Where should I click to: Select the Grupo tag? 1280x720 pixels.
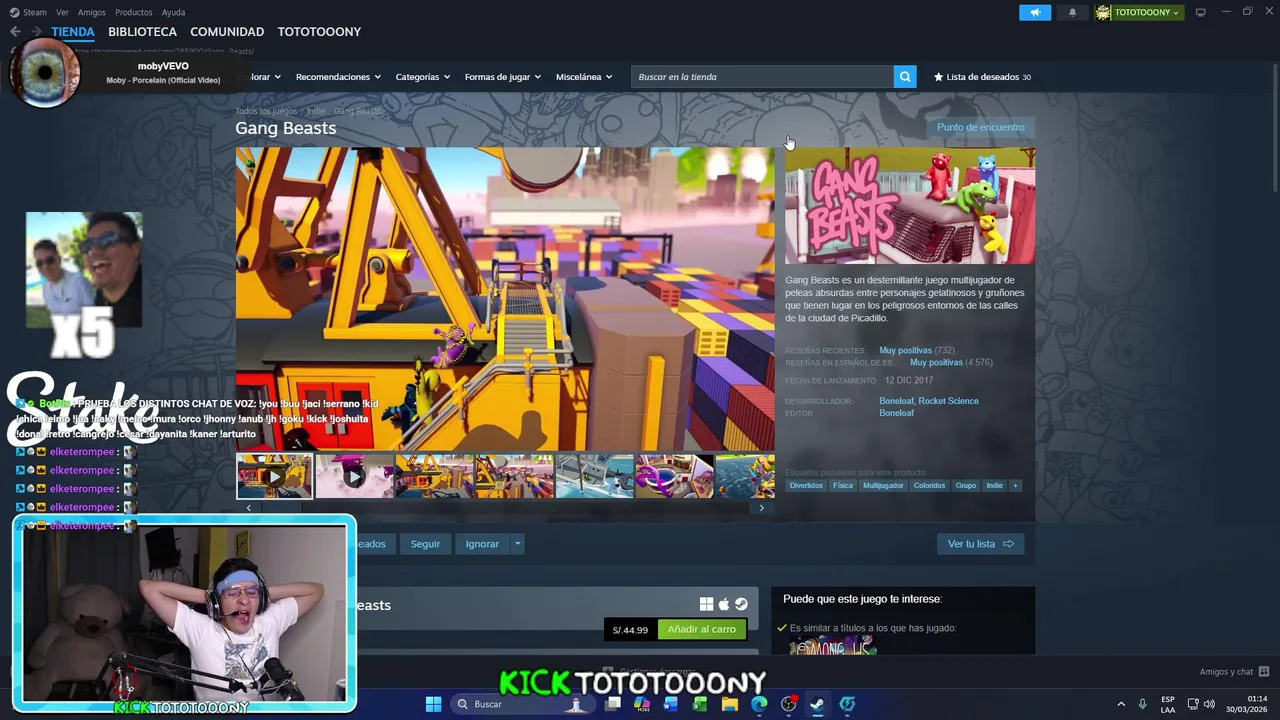click(966, 486)
